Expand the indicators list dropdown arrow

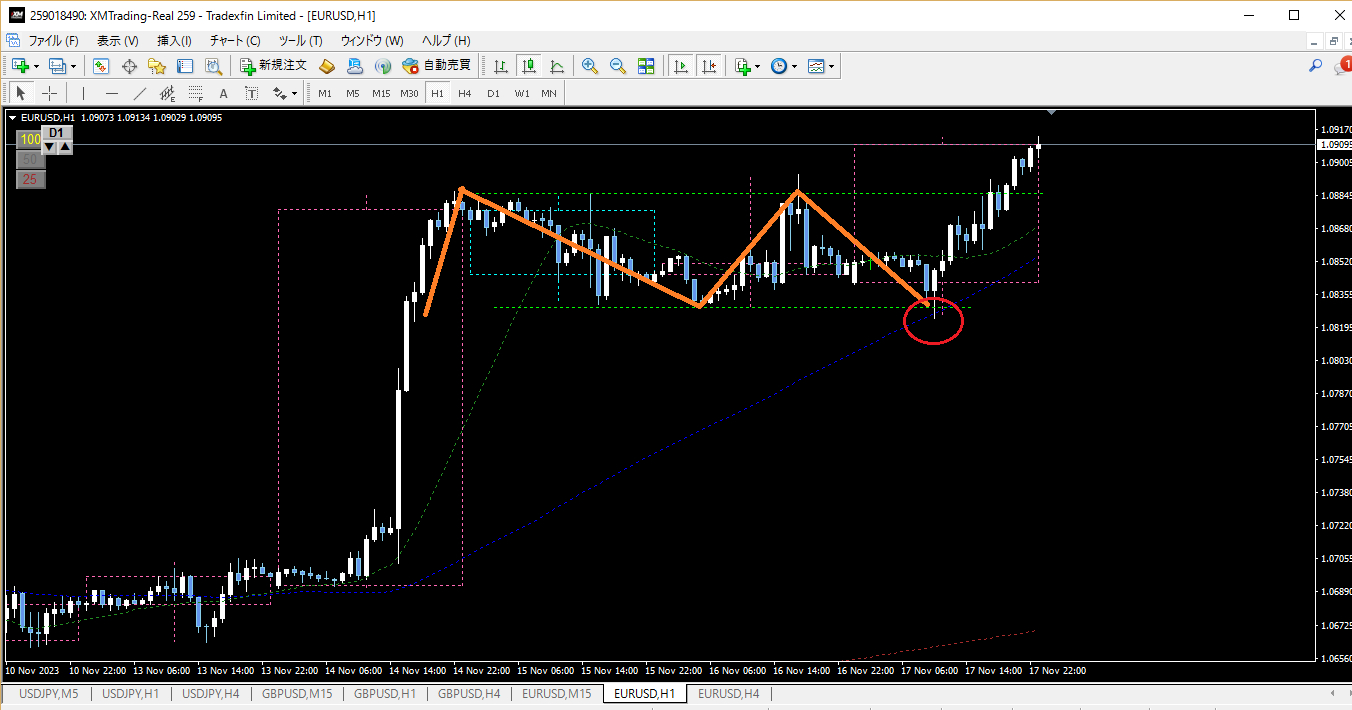click(x=758, y=66)
